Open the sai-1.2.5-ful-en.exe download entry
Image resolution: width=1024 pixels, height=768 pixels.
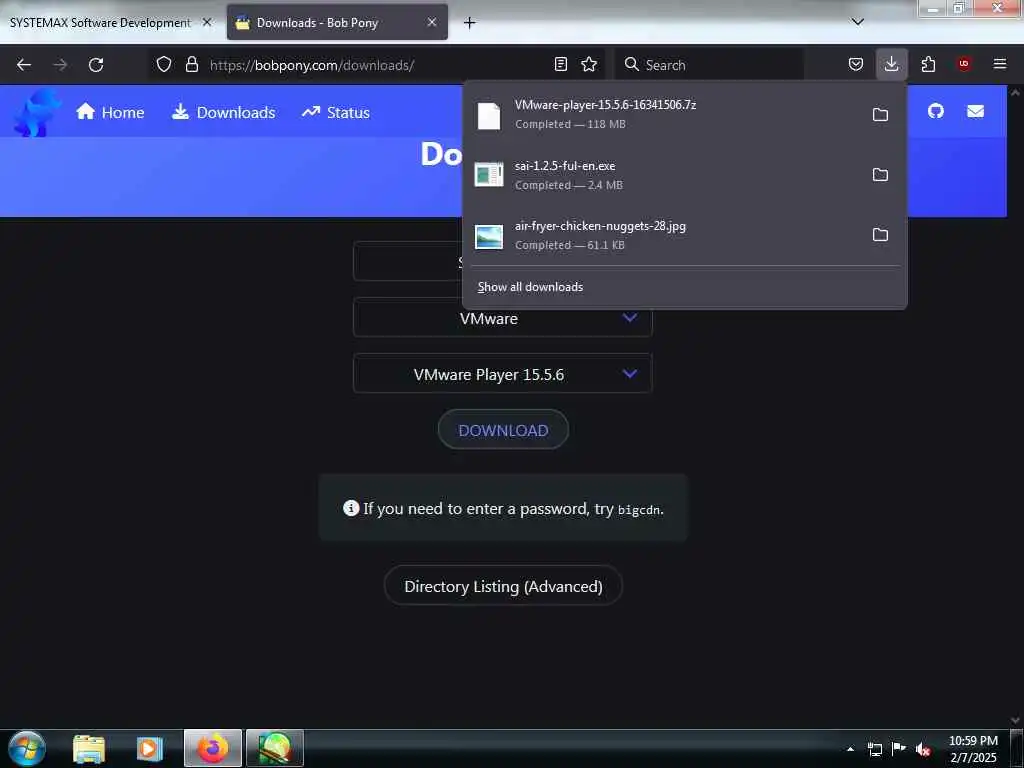(665, 175)
